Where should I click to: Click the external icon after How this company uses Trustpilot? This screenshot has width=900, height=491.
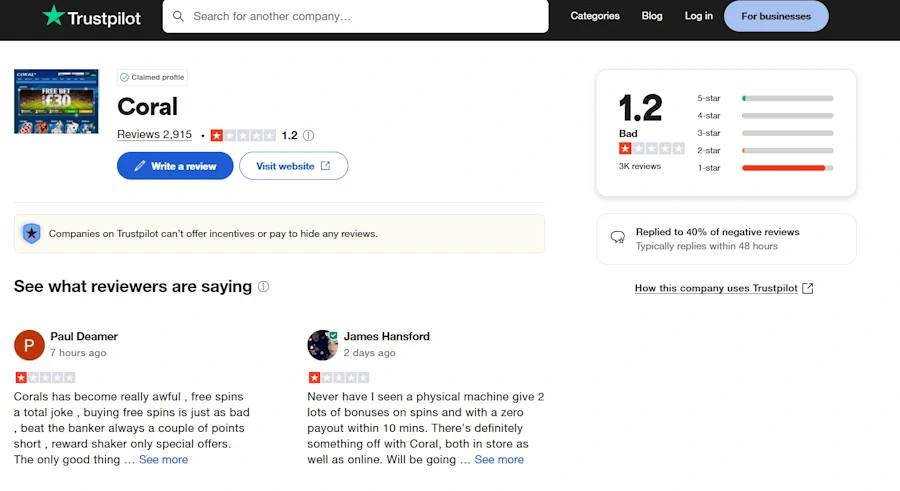(x=808, y=288)
